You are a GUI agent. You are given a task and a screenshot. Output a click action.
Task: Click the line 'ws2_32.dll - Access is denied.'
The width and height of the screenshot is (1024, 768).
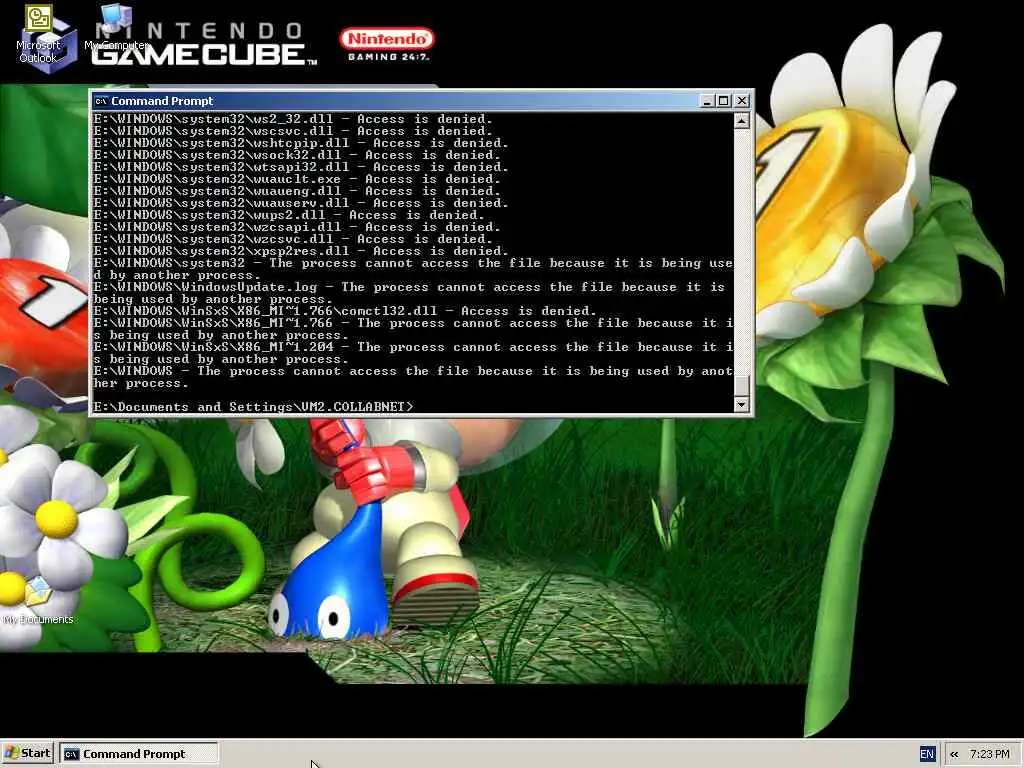[293, 119]
